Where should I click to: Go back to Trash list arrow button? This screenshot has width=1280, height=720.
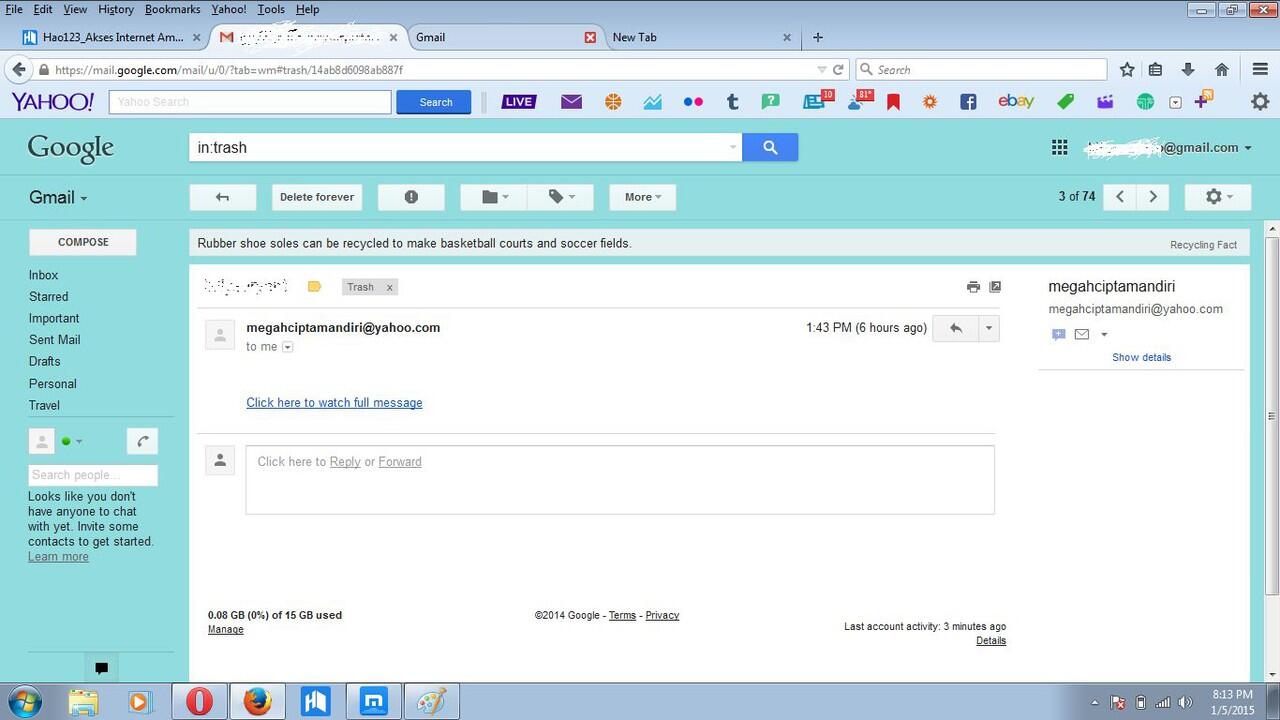pos(223,197)
